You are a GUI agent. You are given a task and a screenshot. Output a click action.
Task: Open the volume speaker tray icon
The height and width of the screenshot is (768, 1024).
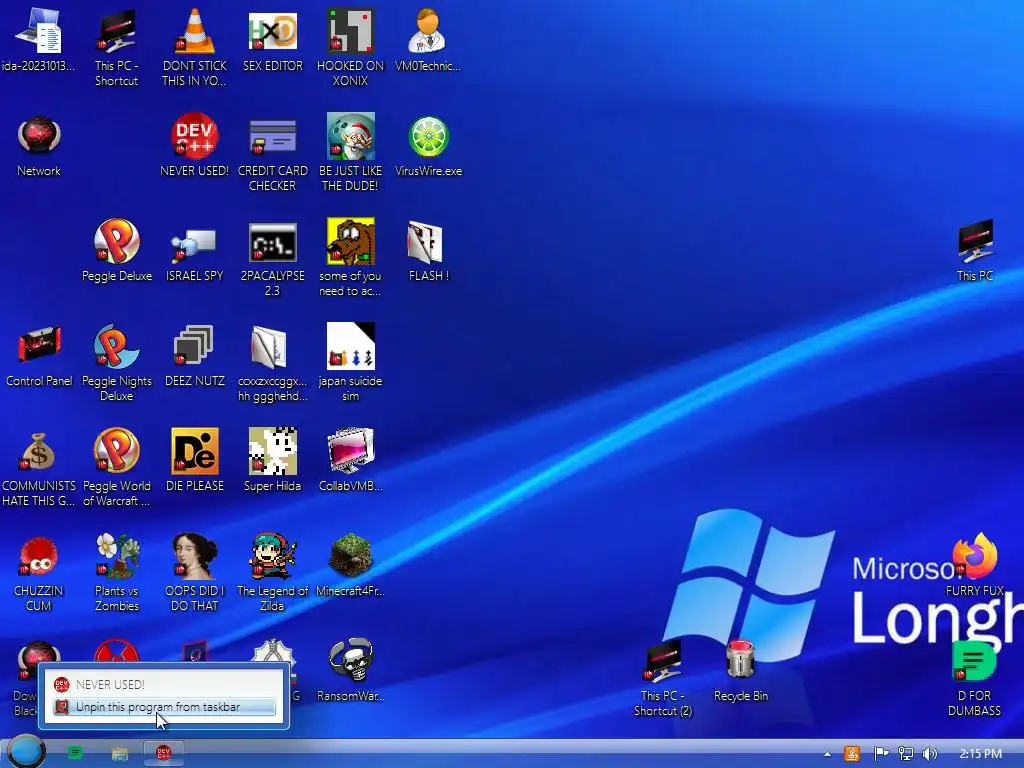tap(930, 754)
